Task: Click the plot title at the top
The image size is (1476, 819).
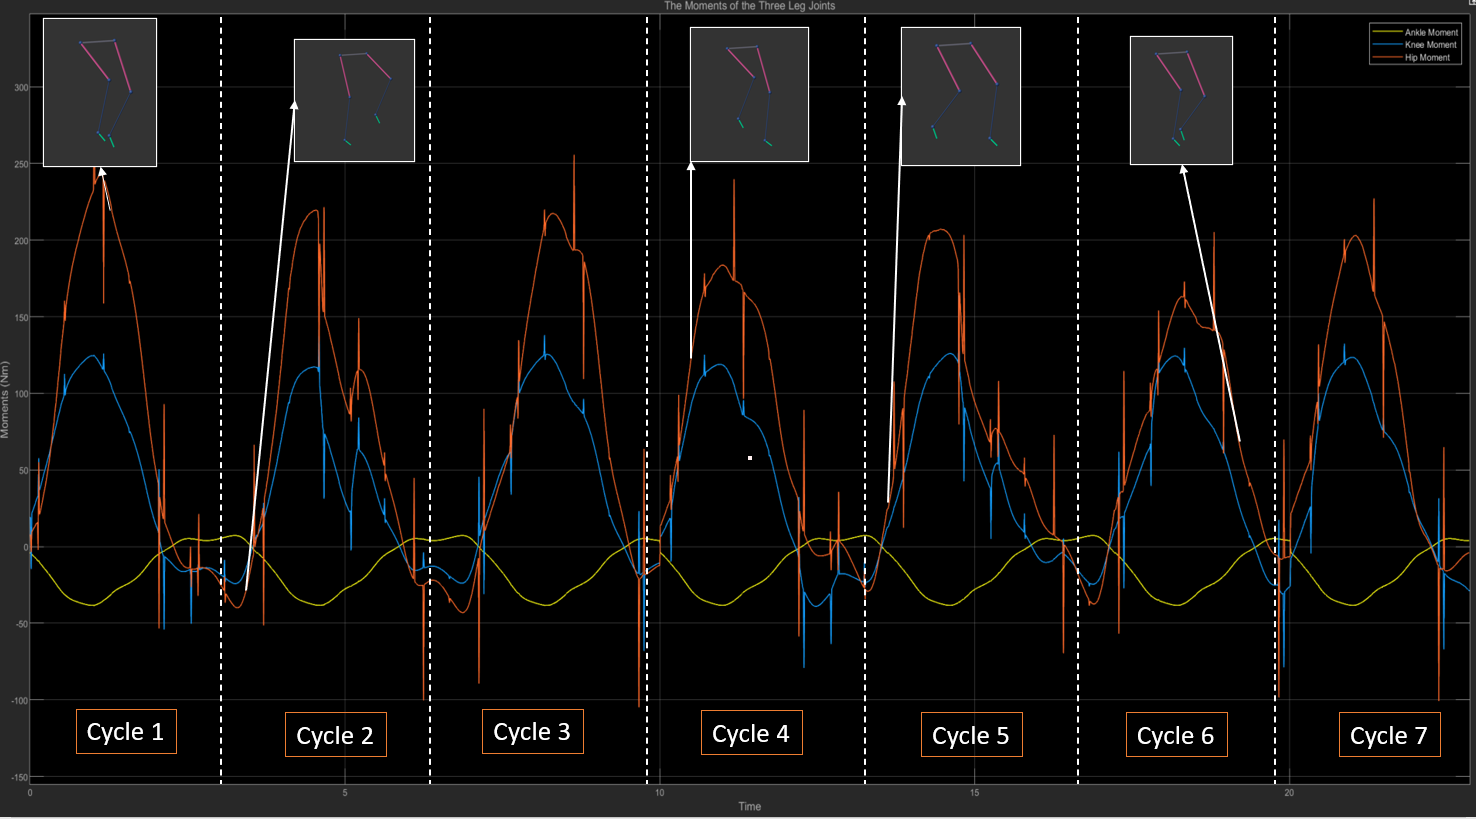Action: point(749,6)
